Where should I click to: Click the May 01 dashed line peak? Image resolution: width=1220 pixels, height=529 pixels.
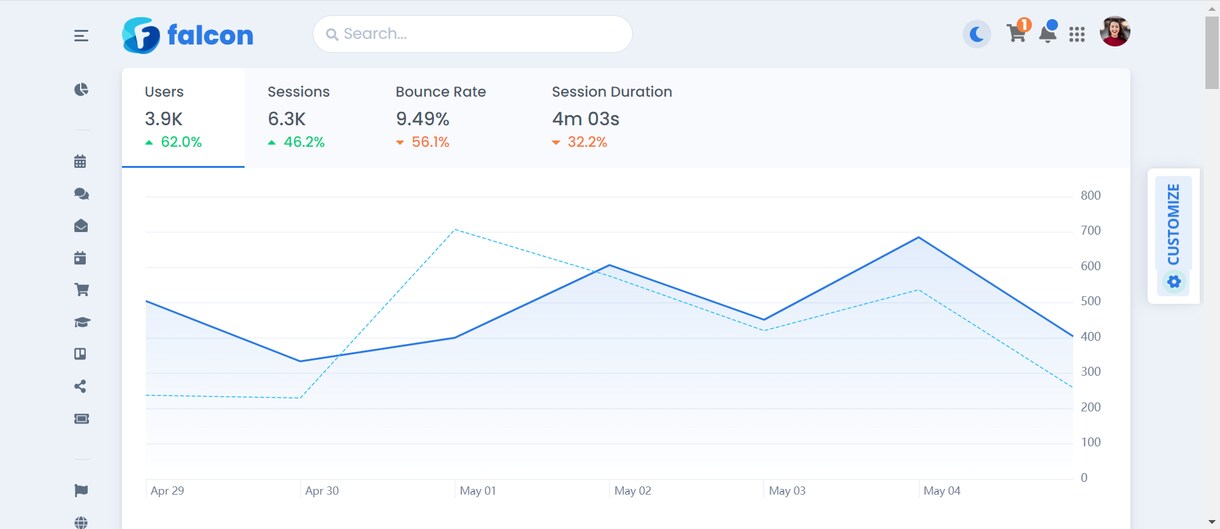(455, 230)
